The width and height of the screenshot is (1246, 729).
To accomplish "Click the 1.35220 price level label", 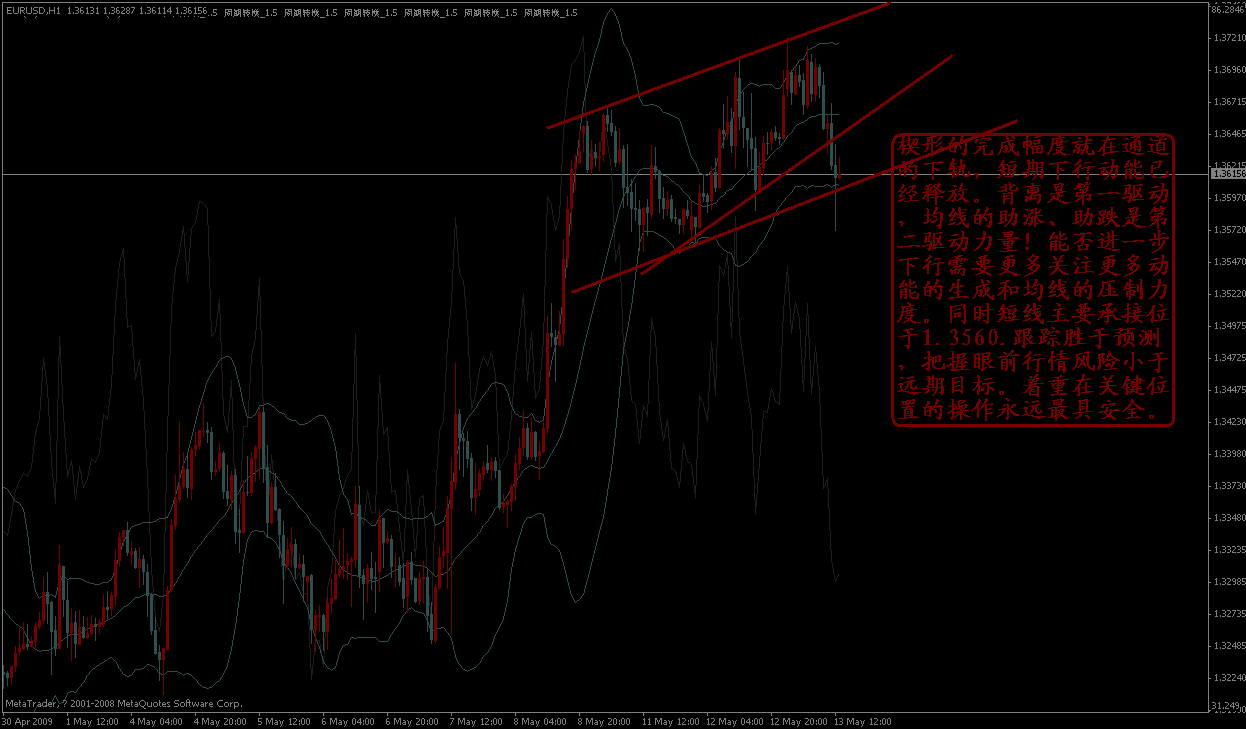I will click(1228, 294).
